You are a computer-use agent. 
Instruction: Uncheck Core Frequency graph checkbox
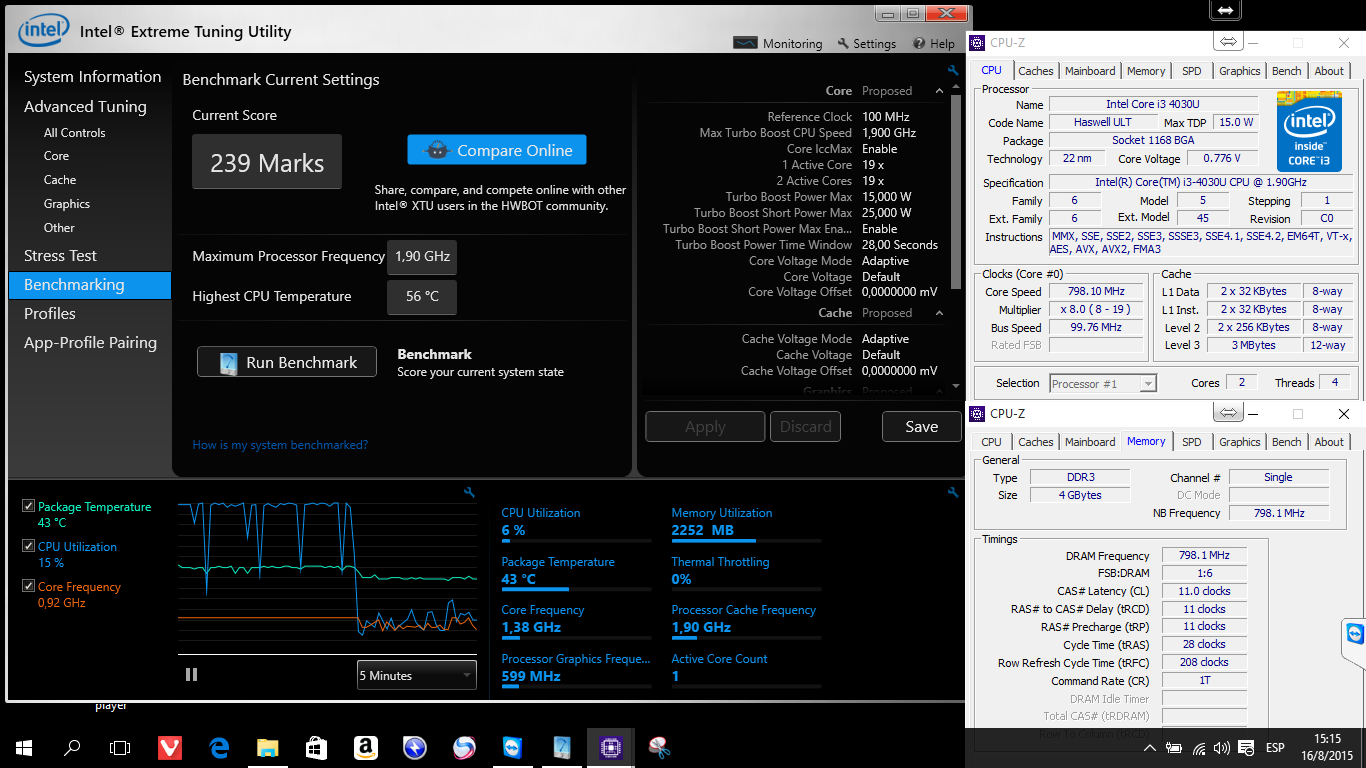[x=28, y=586]
